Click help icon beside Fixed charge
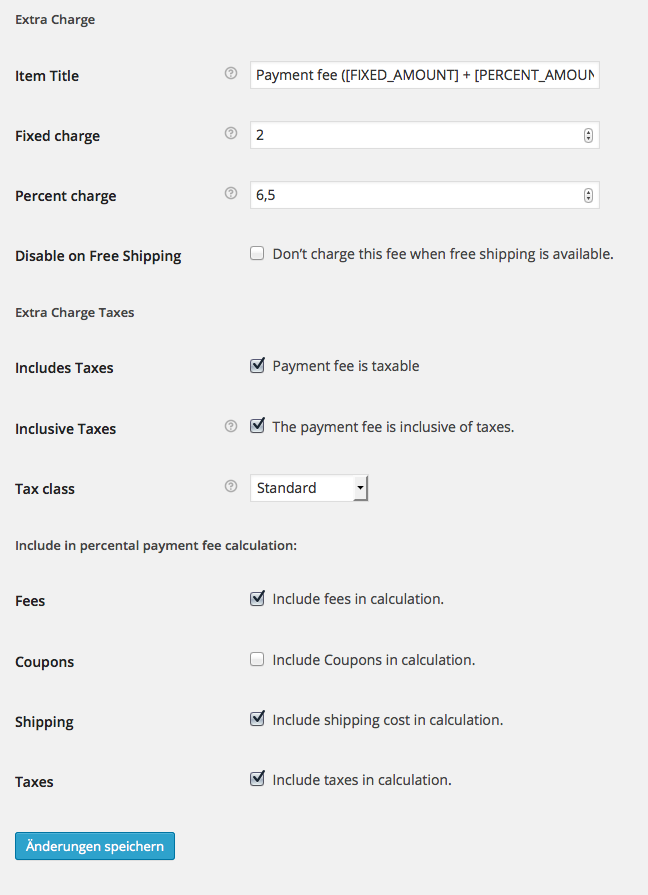648x895 pixels. pos(231,134)
